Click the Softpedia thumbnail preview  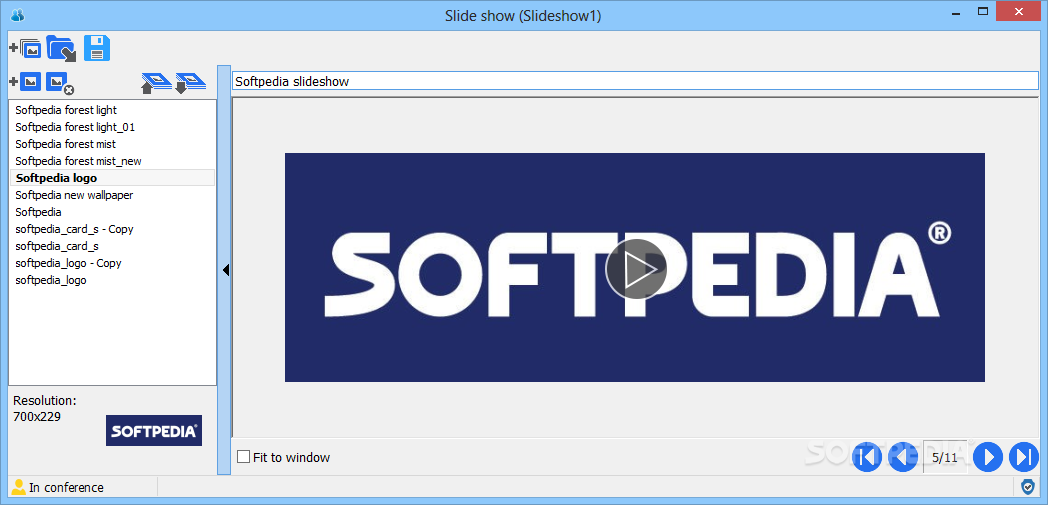(154, 431)
